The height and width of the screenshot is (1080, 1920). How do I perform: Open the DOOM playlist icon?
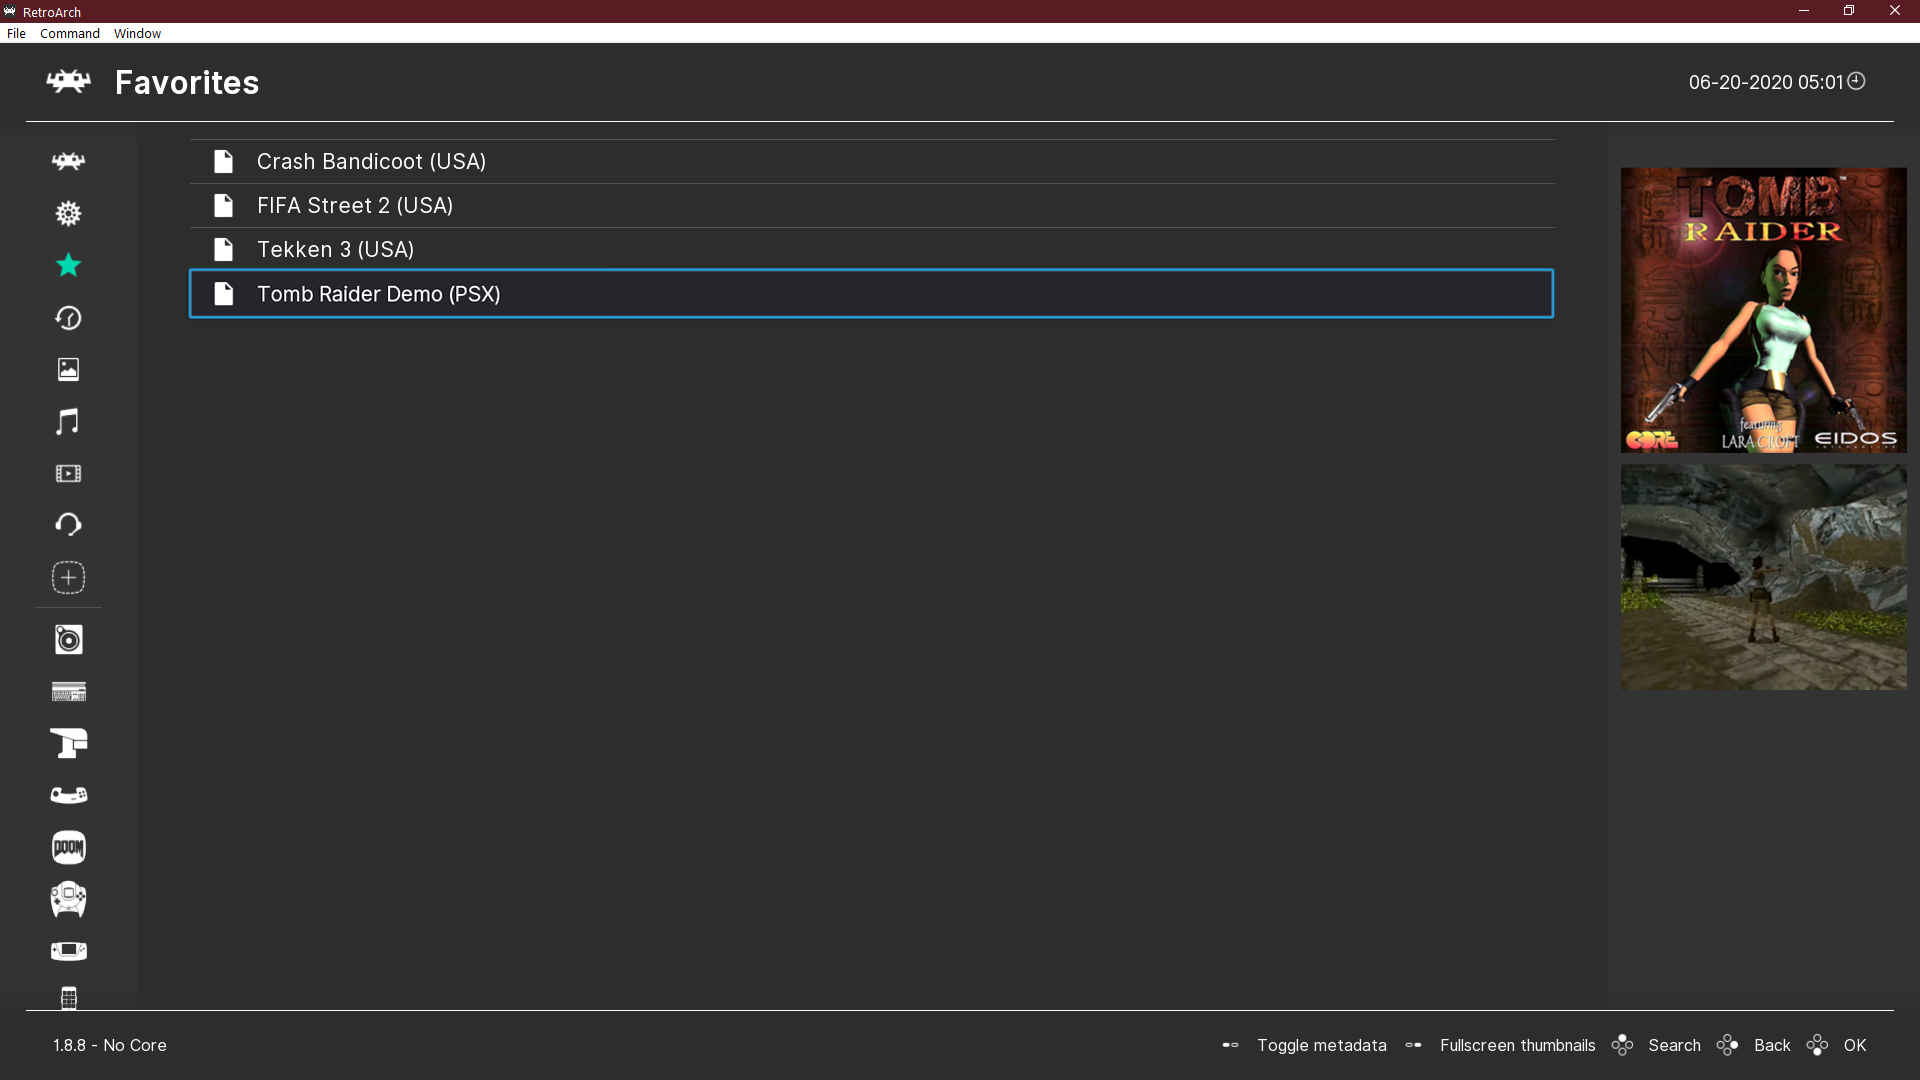[x=68, y=847]
